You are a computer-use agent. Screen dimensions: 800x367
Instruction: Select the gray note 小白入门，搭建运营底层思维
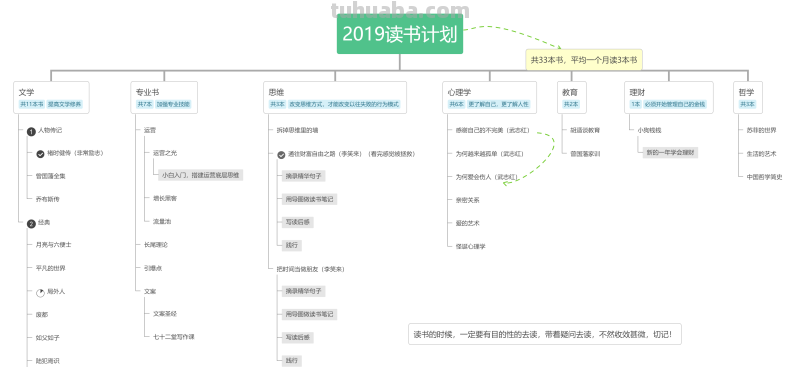click(201, 175)
